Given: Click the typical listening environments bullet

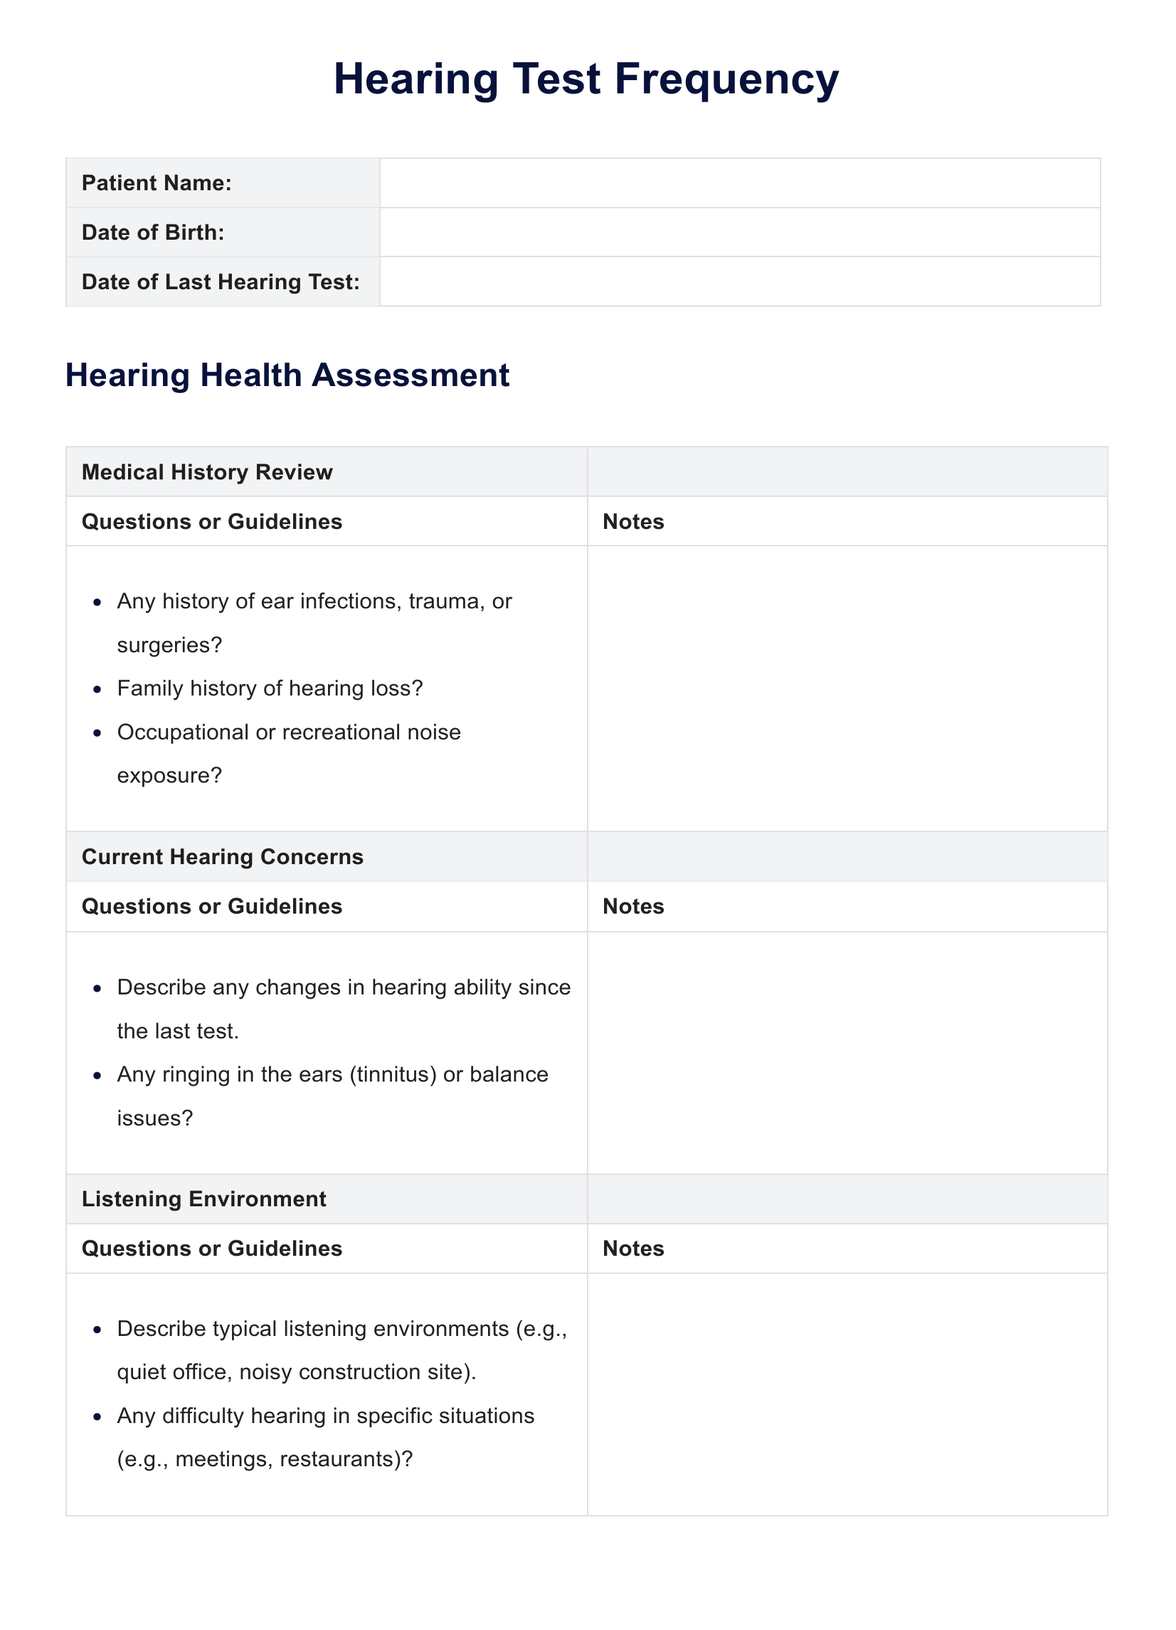Looking at the screenshot, I should point(342,1329).
